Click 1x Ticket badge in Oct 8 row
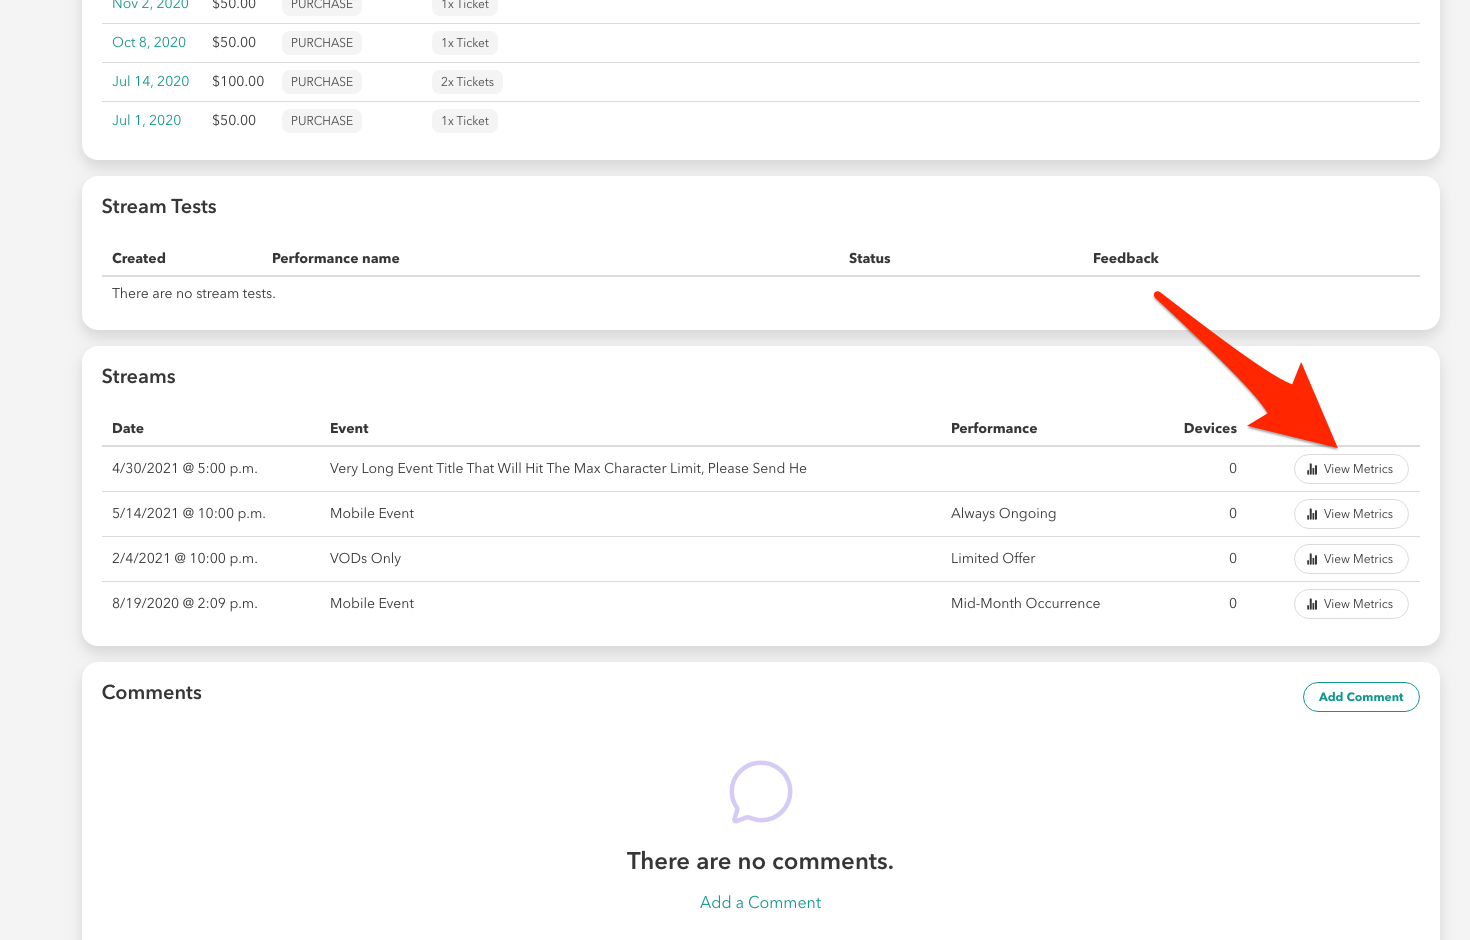Image resolution: width=1470 pixels, height=940 pixels. pyautogui.click(x=465, y=43)
